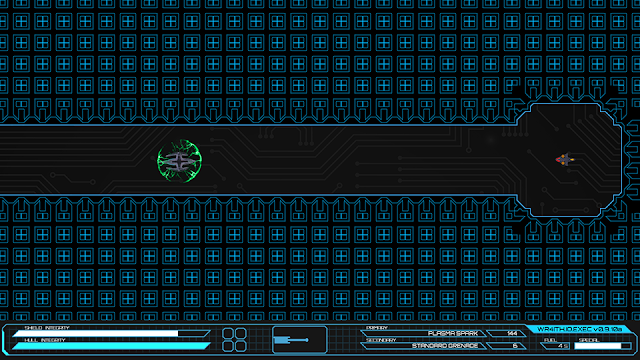Click the Shield Integrity label text
640x360 pixels.
pyautogui.click(x=47, y=328)
